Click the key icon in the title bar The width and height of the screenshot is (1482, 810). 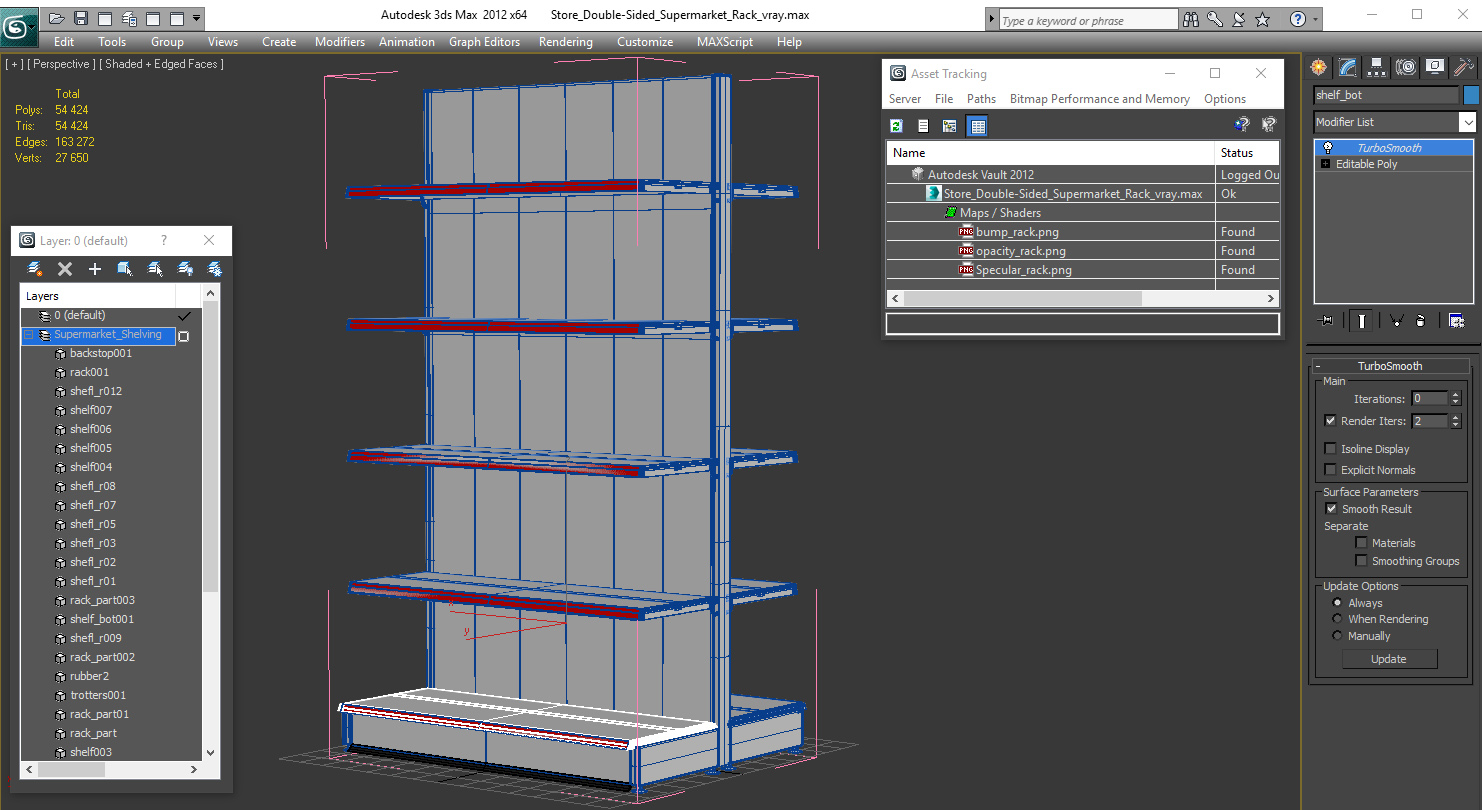(x=1215, y=19)
